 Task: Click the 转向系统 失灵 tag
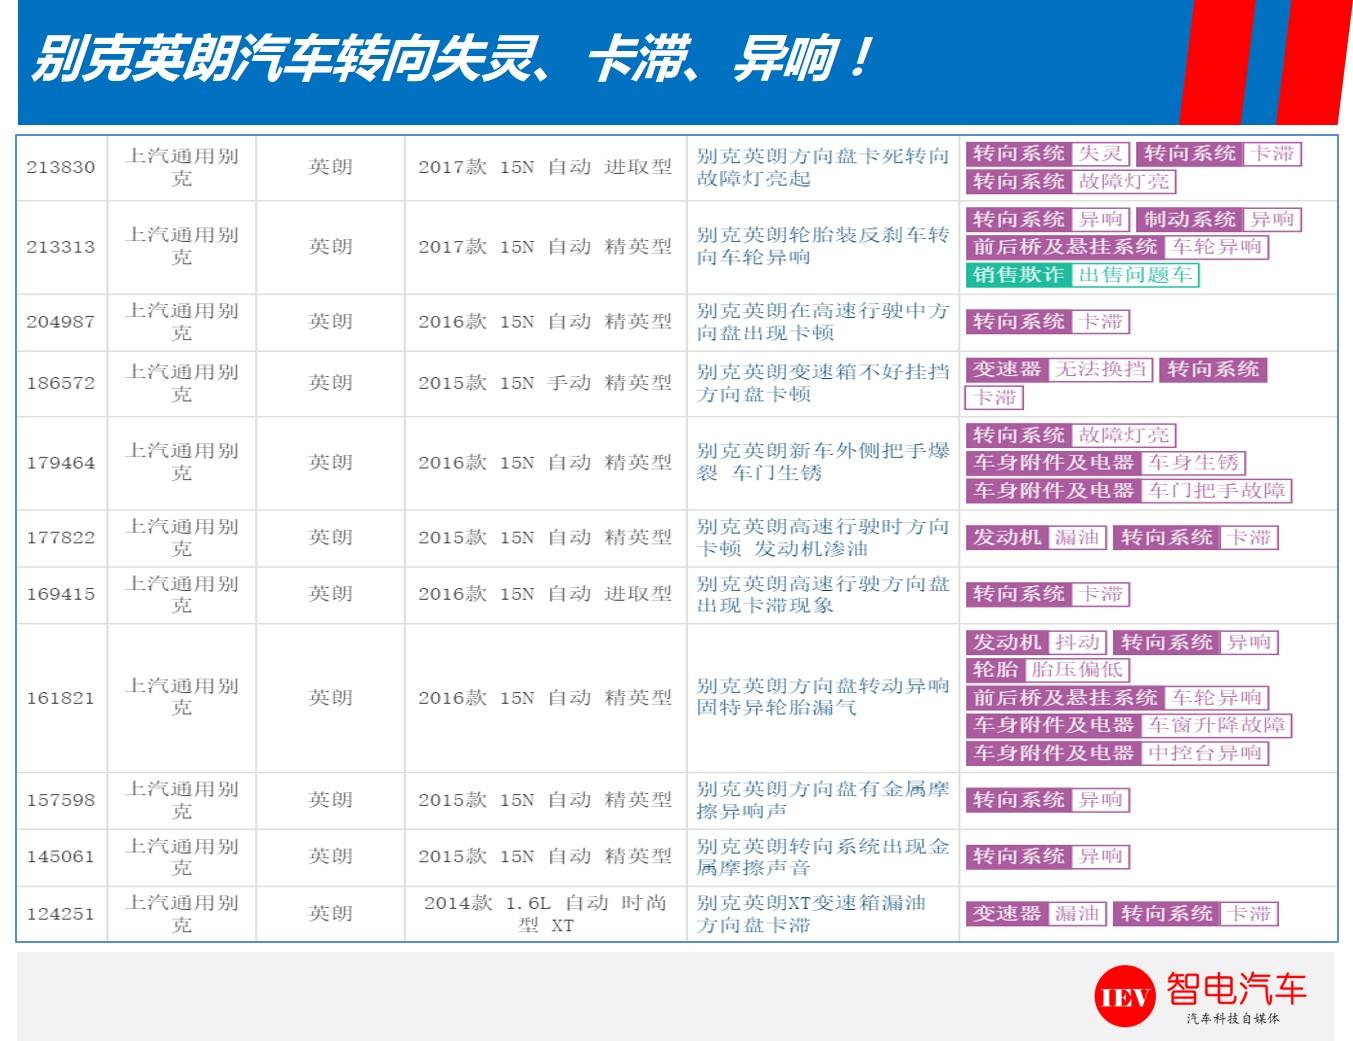coord(1049,154)
